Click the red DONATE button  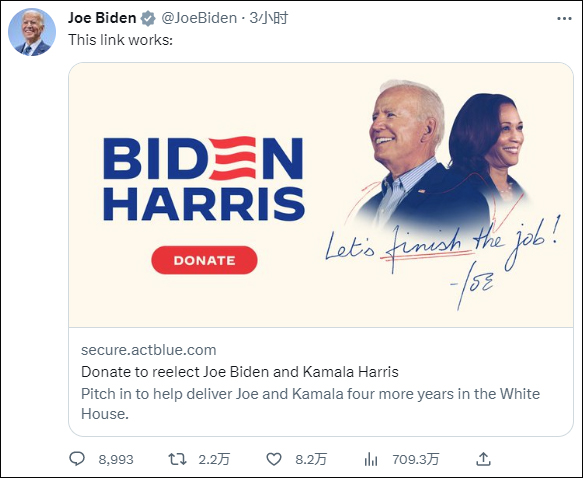pyautogui.click(x=204, y=260)
